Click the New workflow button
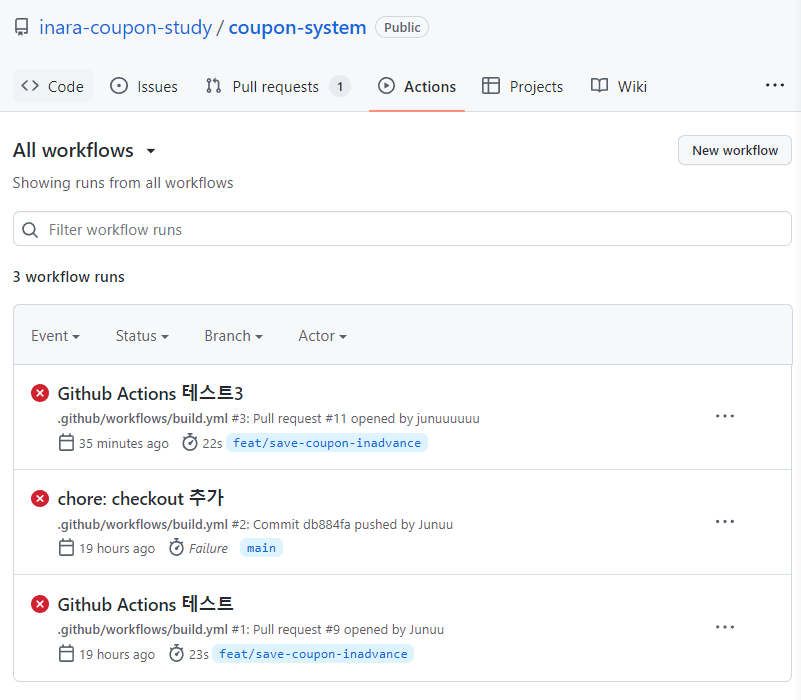 [x=735, y=150]
